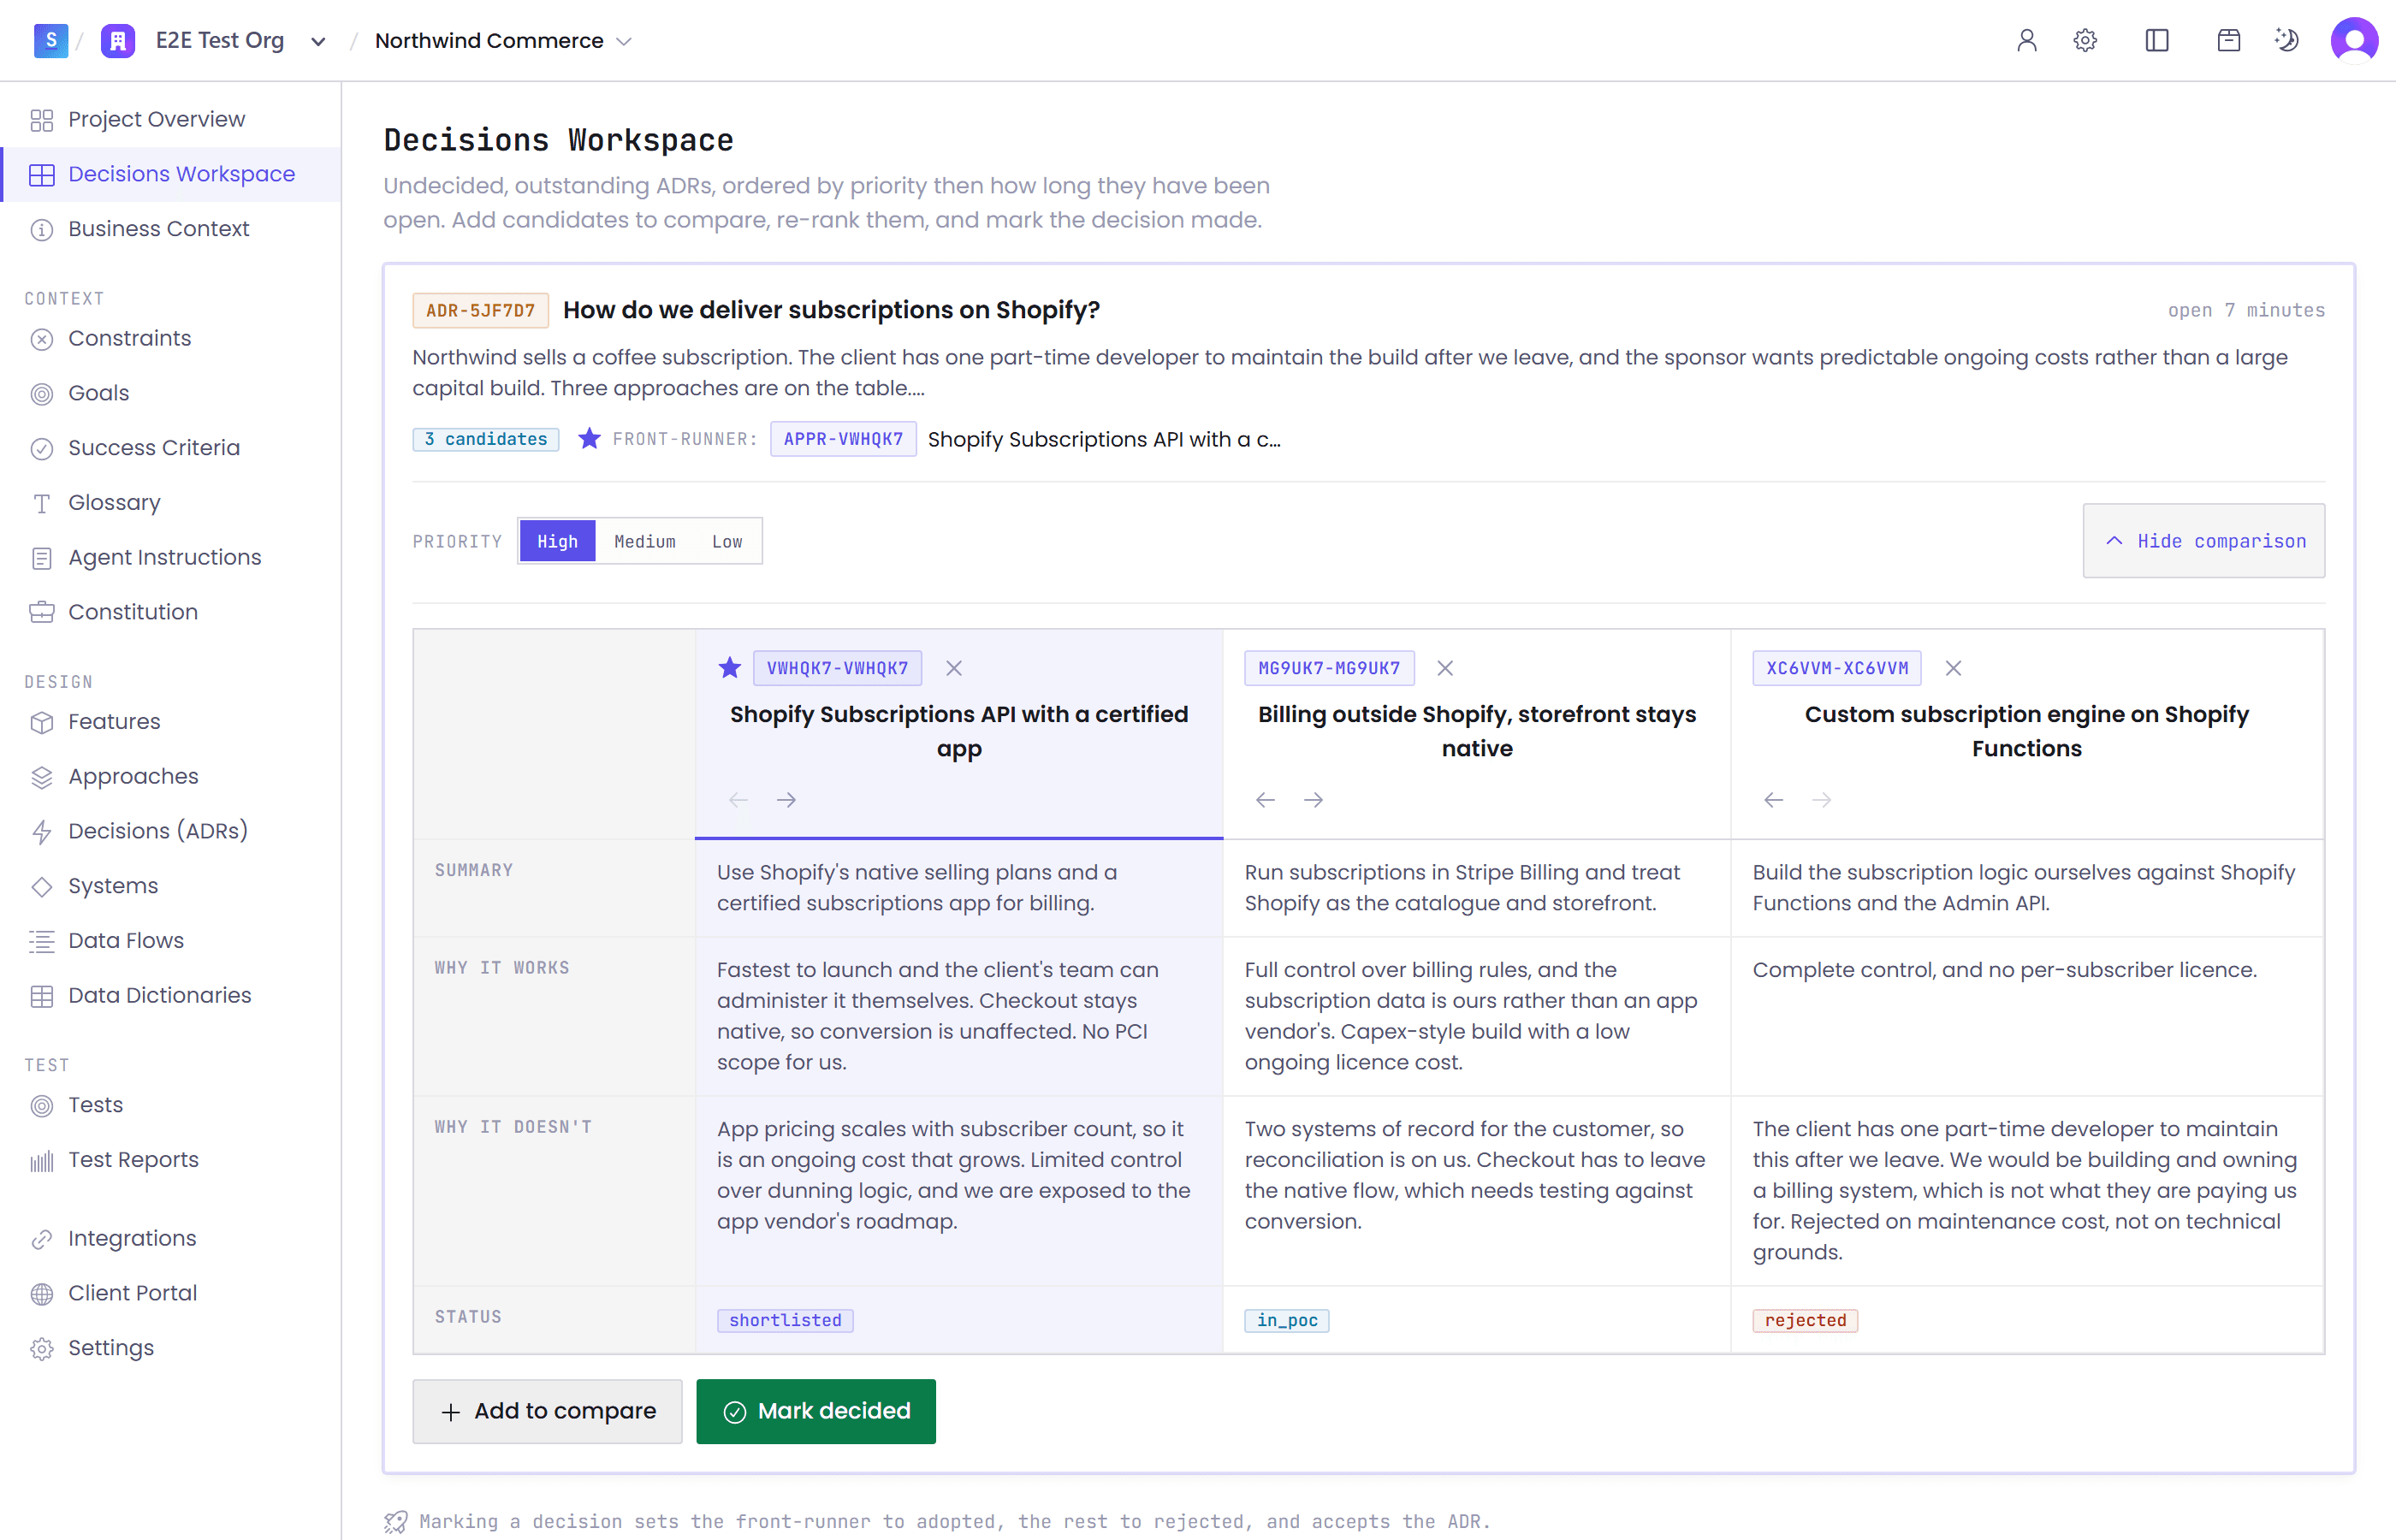The height and width of the screenshot is (1540, 2396).
Task: Move the Billing outside Shopify candidate left
Action: click(x=1266, y=800)
